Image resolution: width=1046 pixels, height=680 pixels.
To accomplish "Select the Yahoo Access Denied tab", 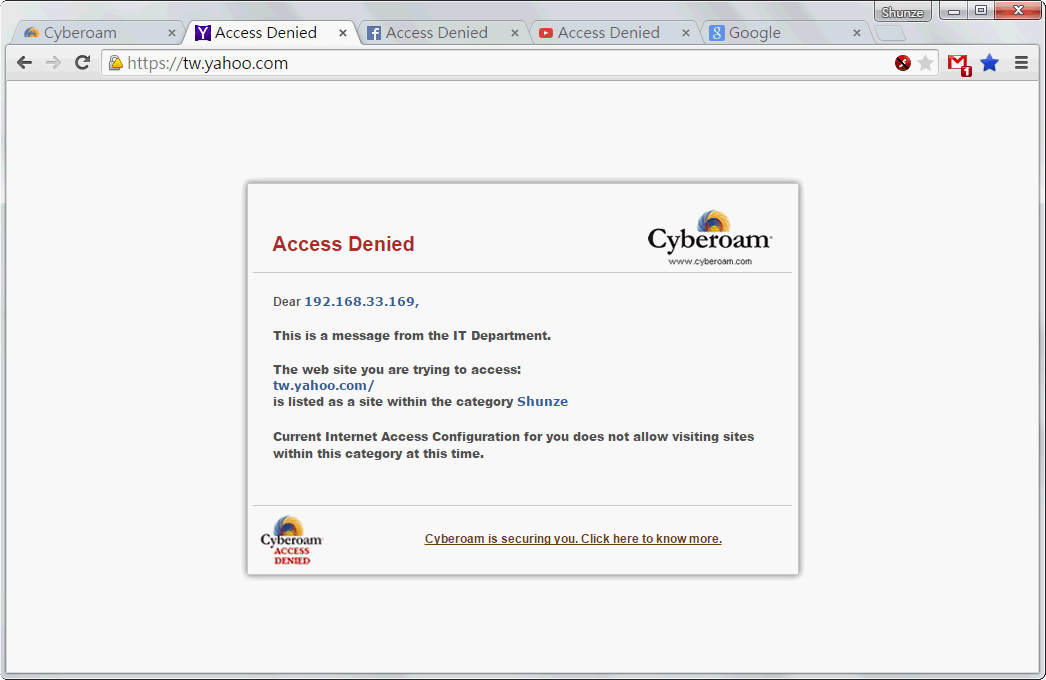I will click(272, 33).
